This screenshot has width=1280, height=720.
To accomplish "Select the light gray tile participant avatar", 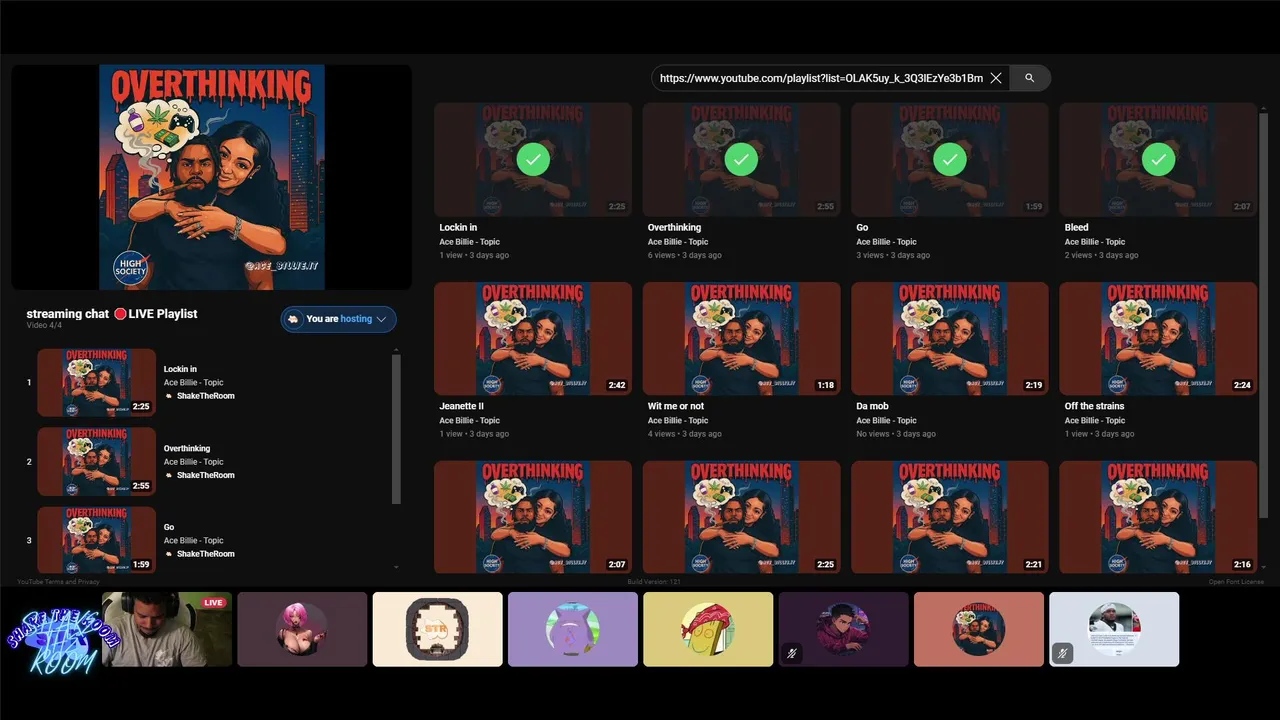I will (x=1114, y=629).
